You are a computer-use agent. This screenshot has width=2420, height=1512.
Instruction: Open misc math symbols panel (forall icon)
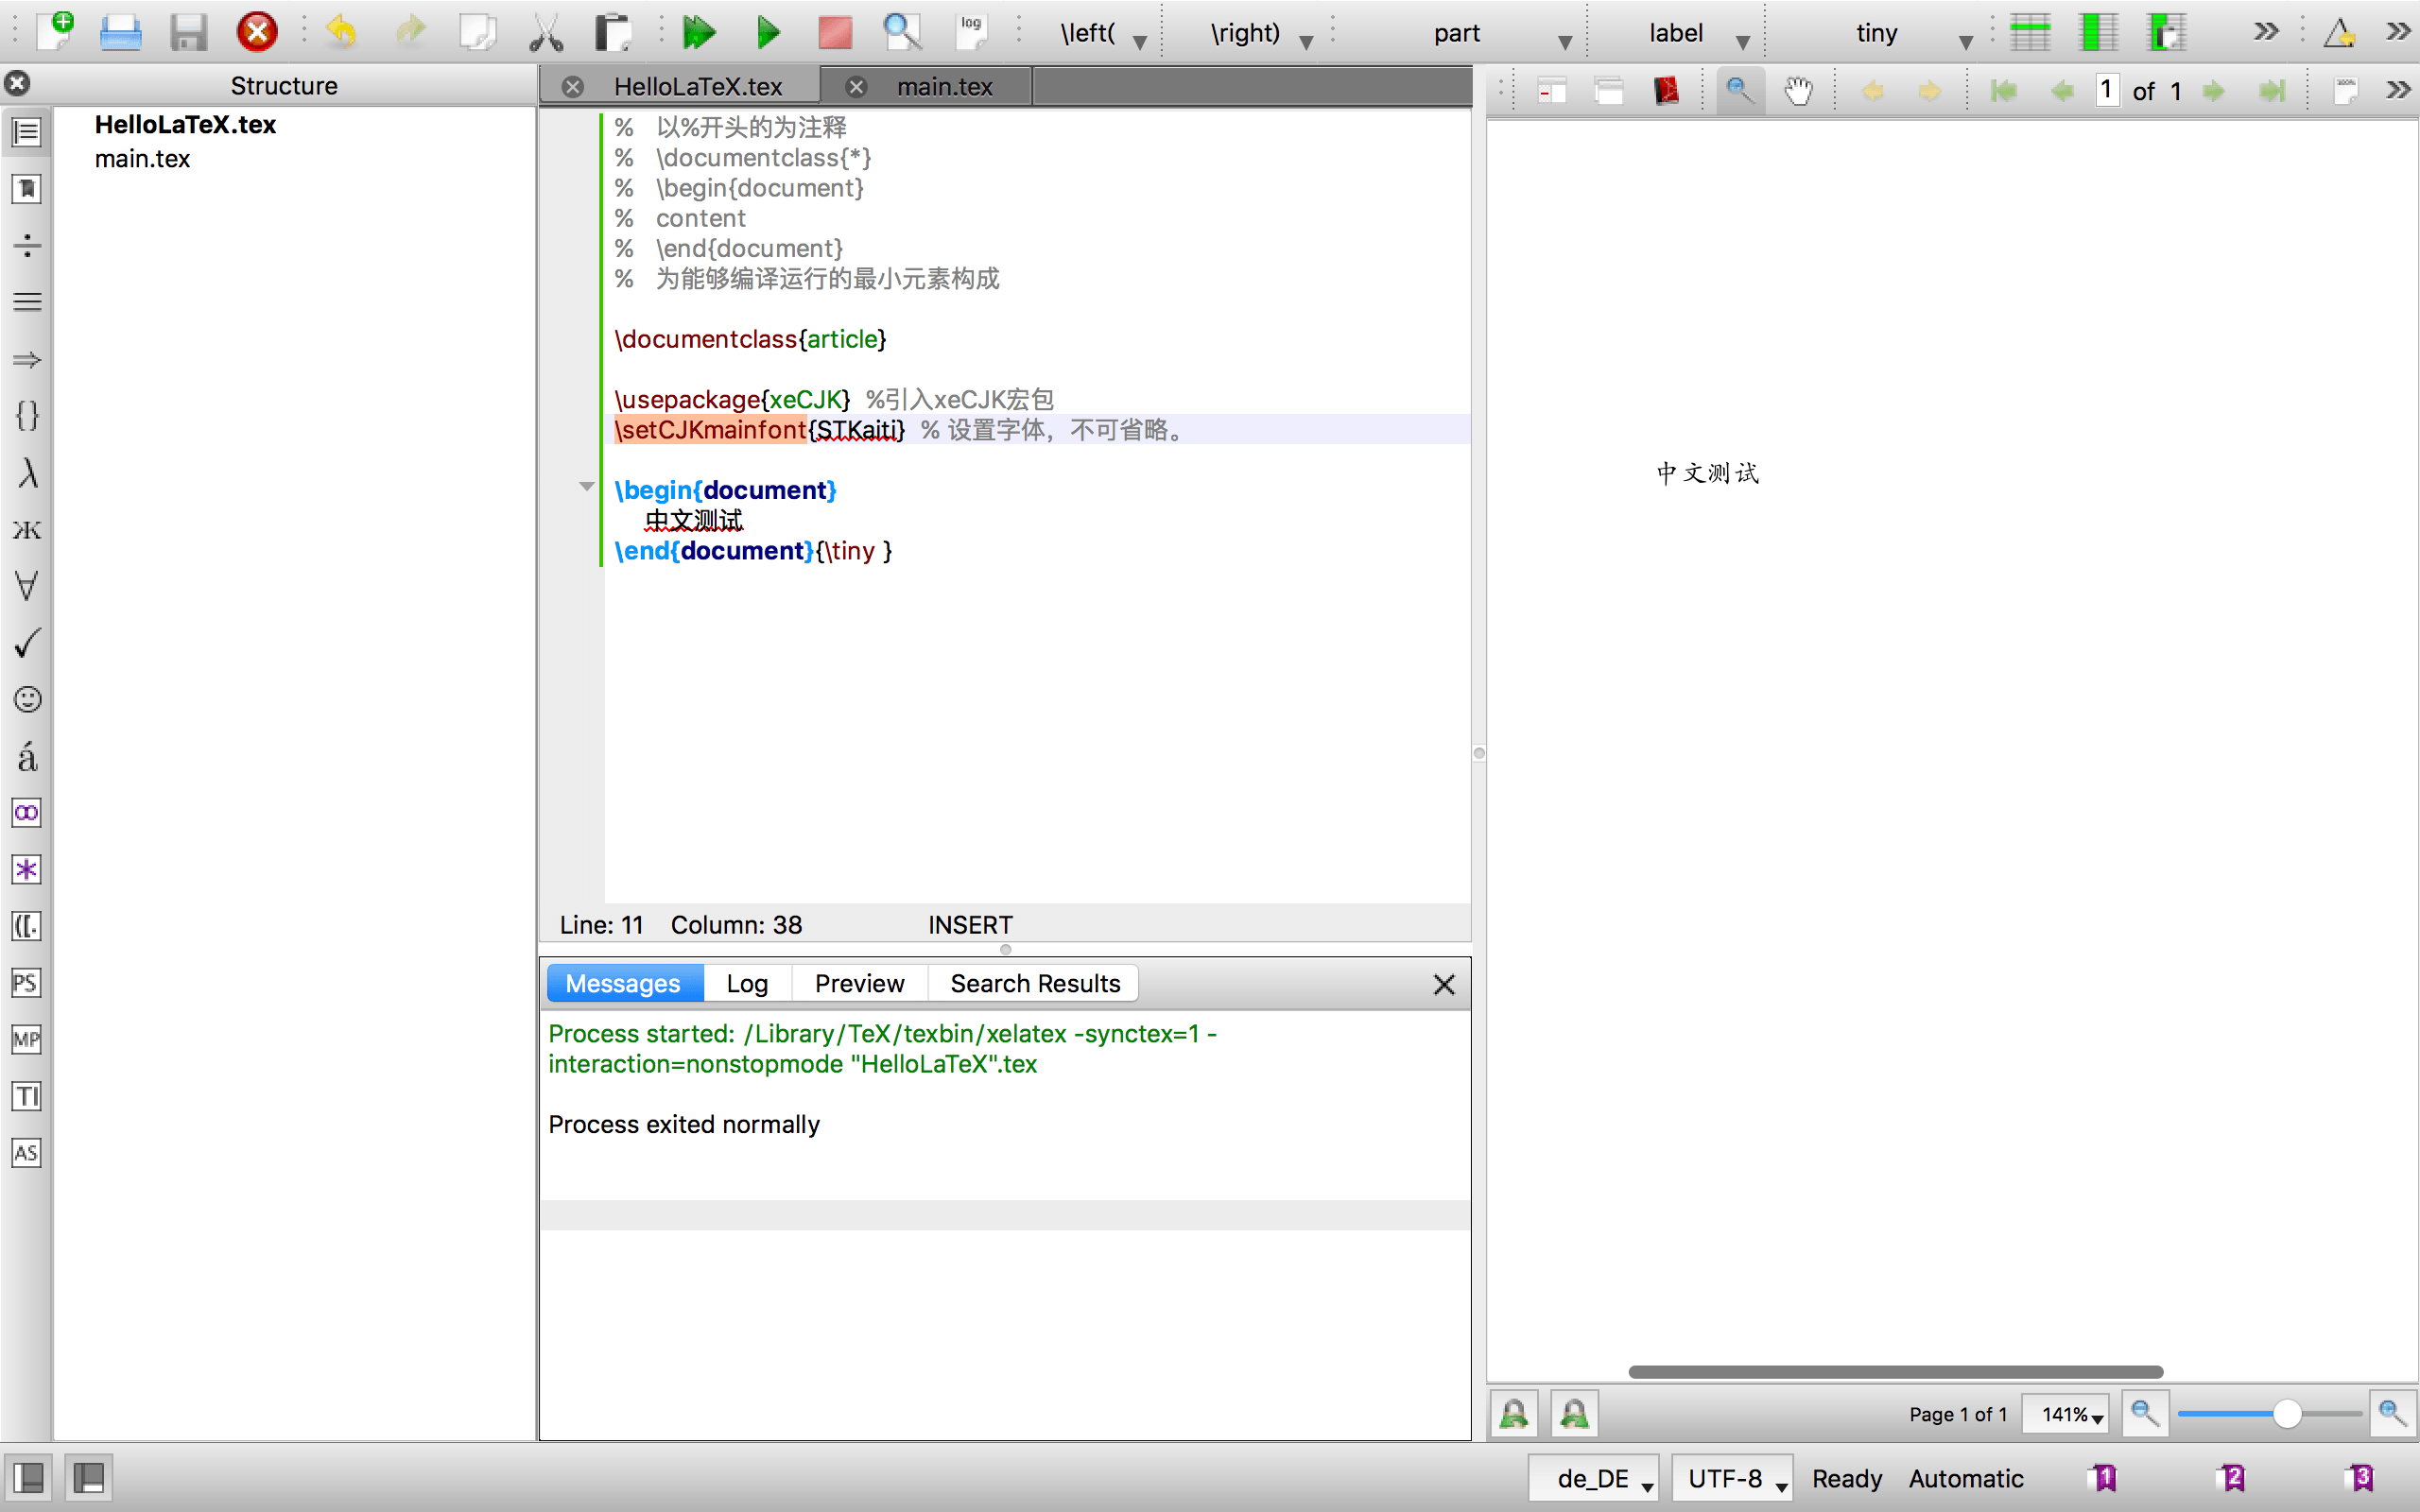(x=27, y=585)
